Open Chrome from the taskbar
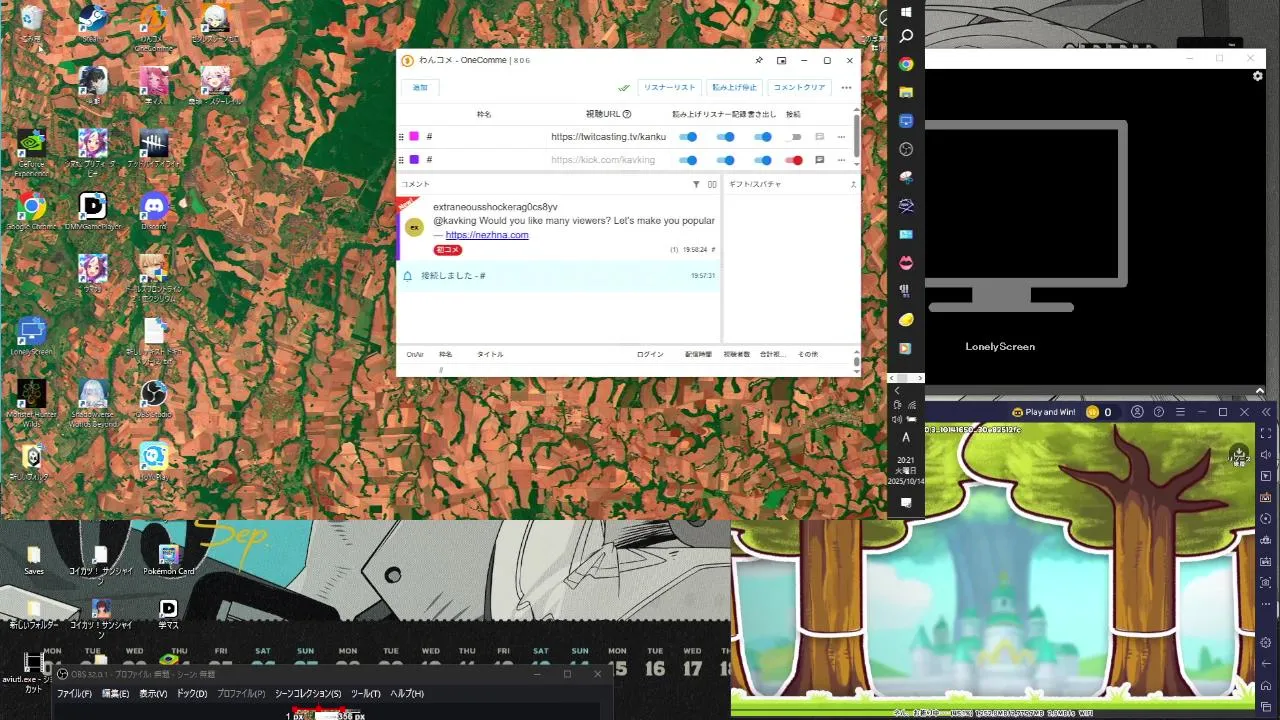Image resolution: width=1280 pixels, height=720 pixels. click(x=906, y=64)
